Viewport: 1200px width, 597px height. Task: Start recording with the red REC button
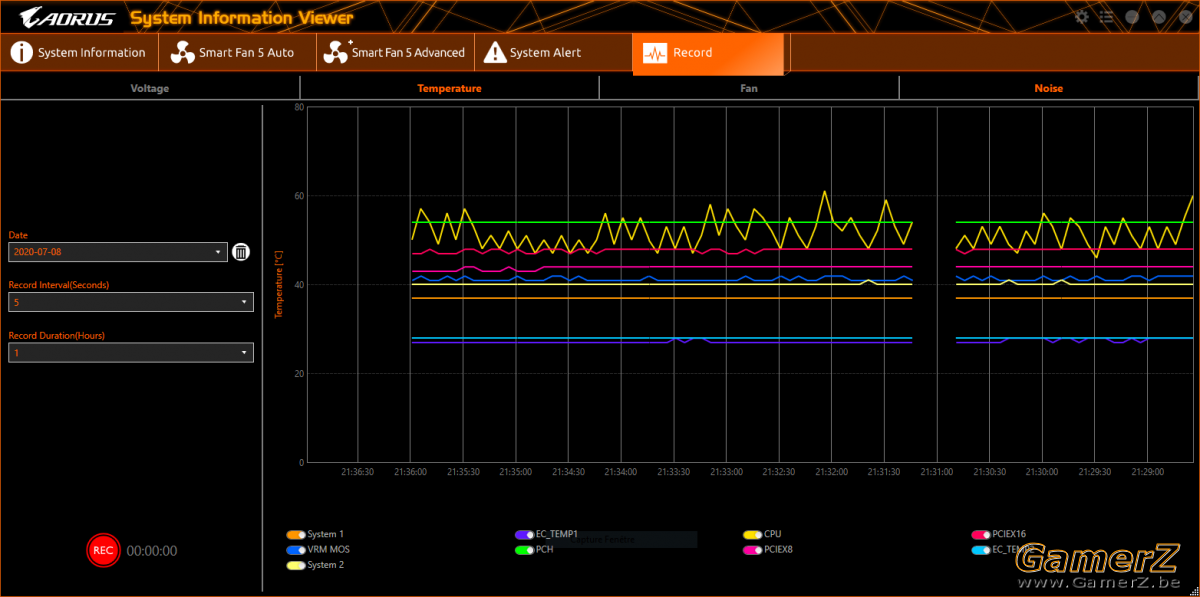click(x=102, y=550)
